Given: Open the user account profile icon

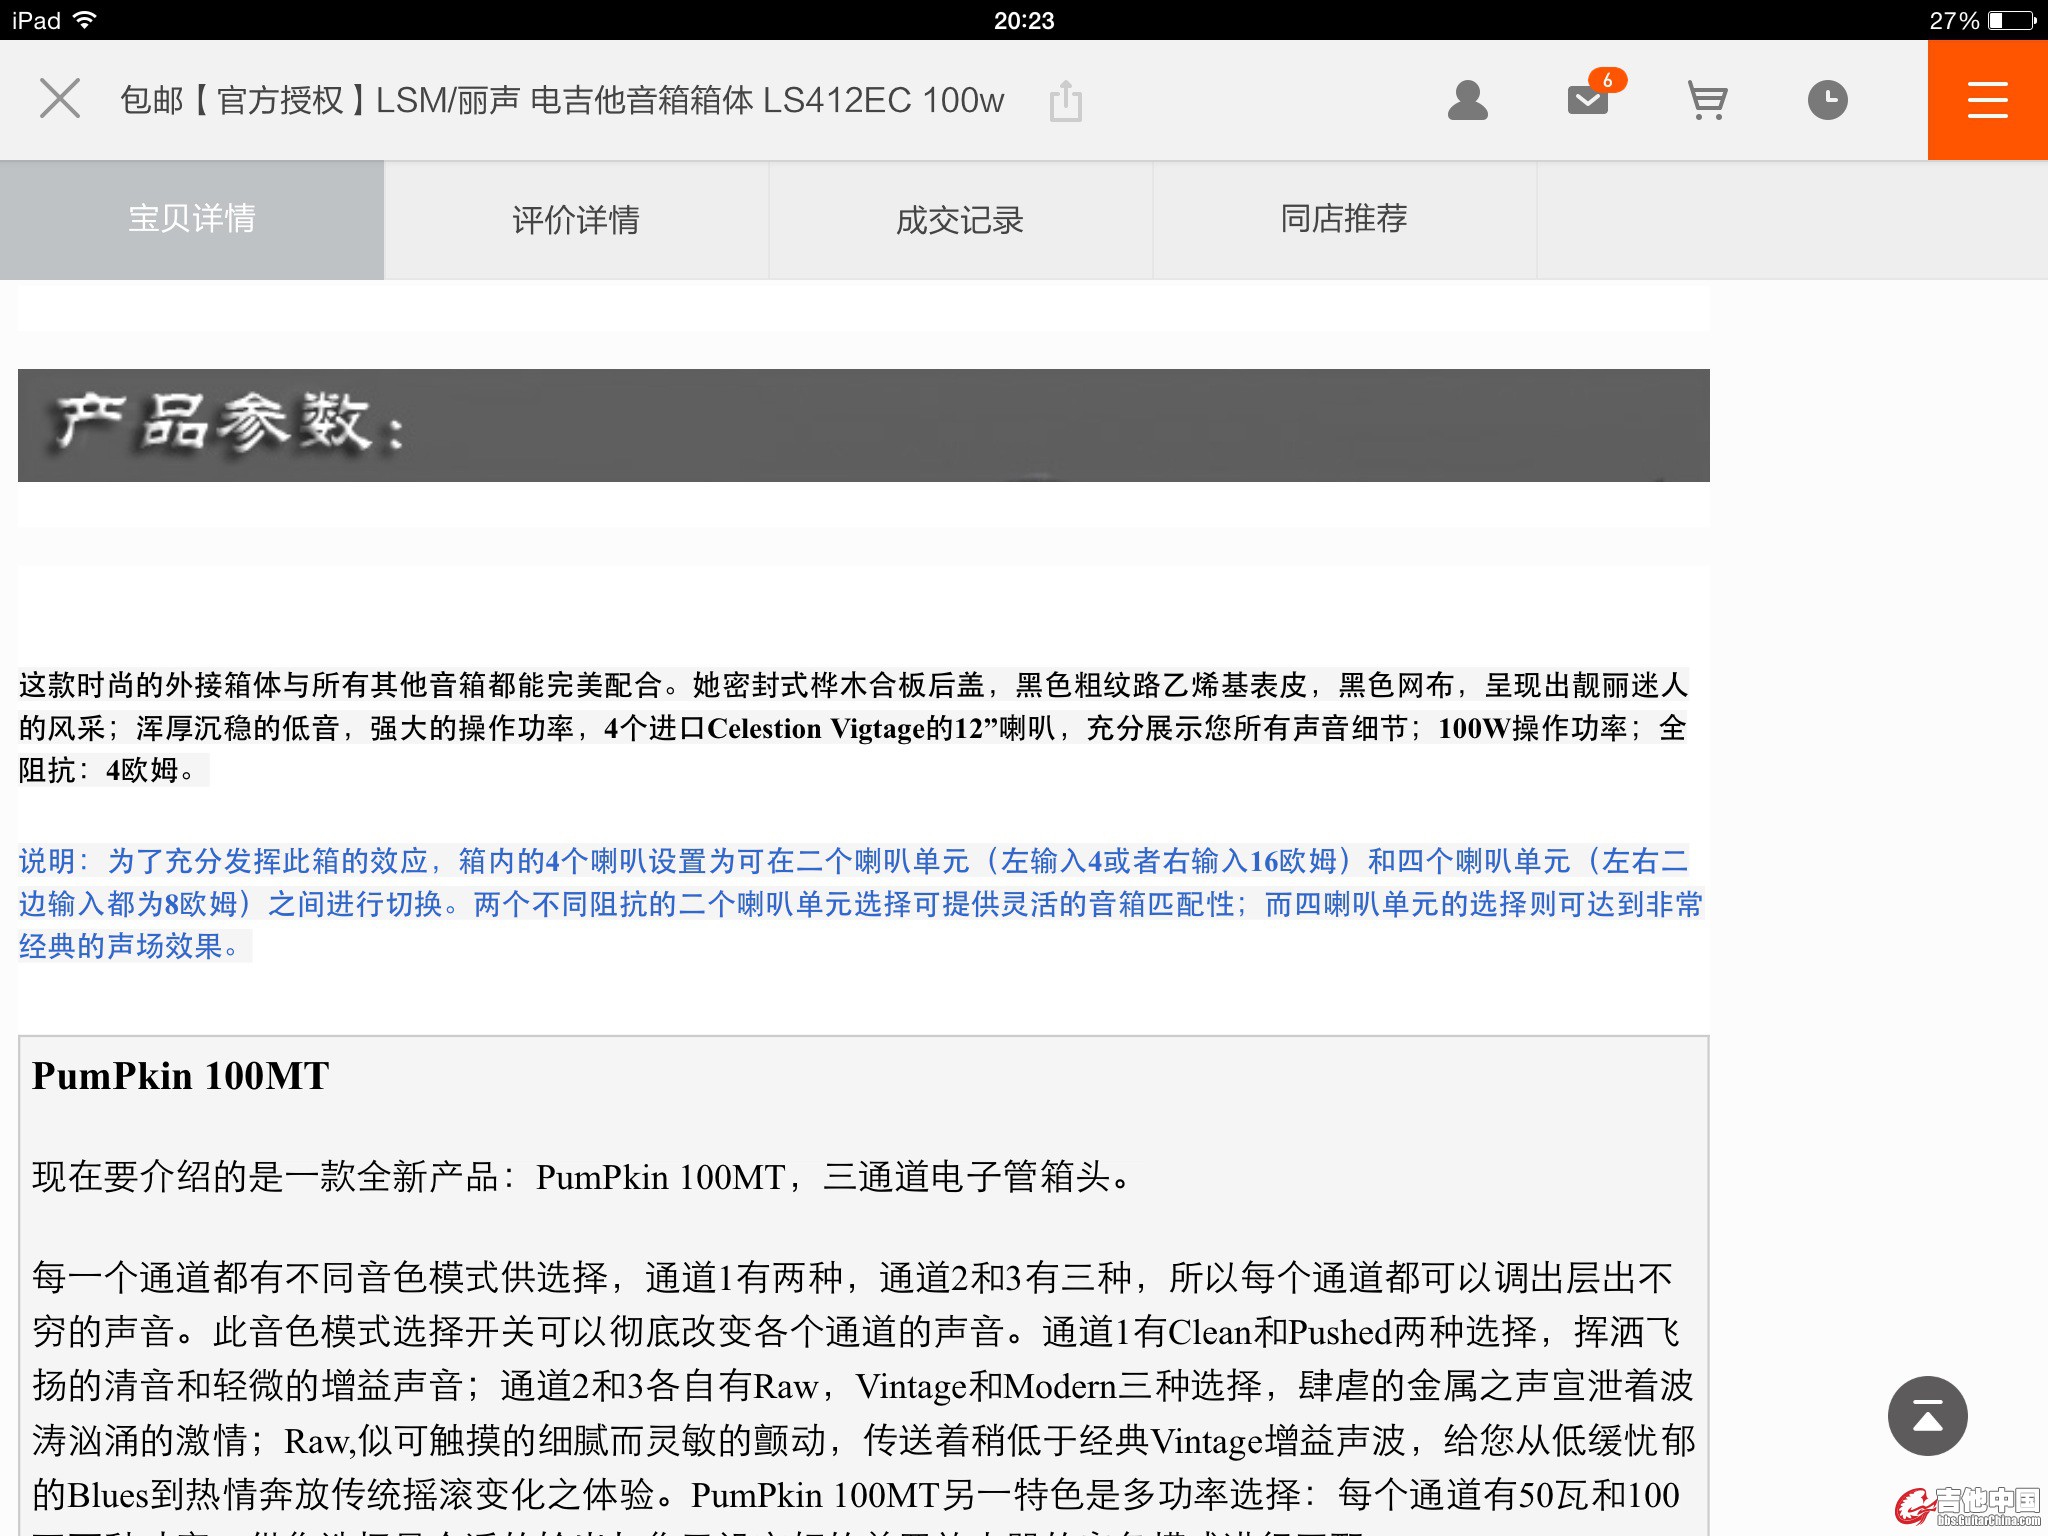Looking at the screenshot, I should (1467, 100).
